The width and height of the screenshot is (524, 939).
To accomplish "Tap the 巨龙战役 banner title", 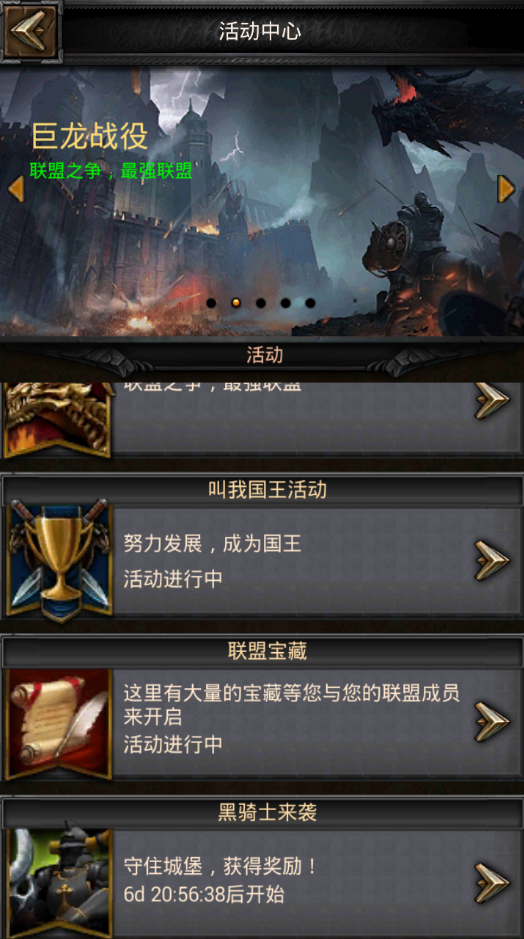I will [89, 135].
